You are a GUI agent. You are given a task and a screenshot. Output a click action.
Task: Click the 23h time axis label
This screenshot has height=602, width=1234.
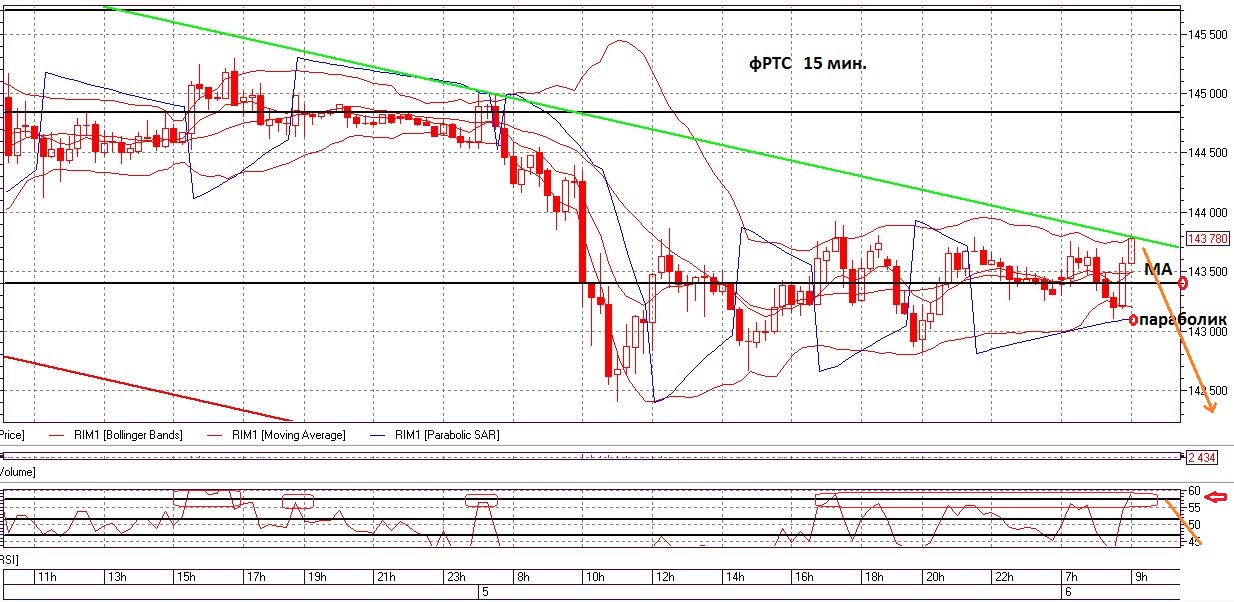pyautogui.click(x=457, y=577)
